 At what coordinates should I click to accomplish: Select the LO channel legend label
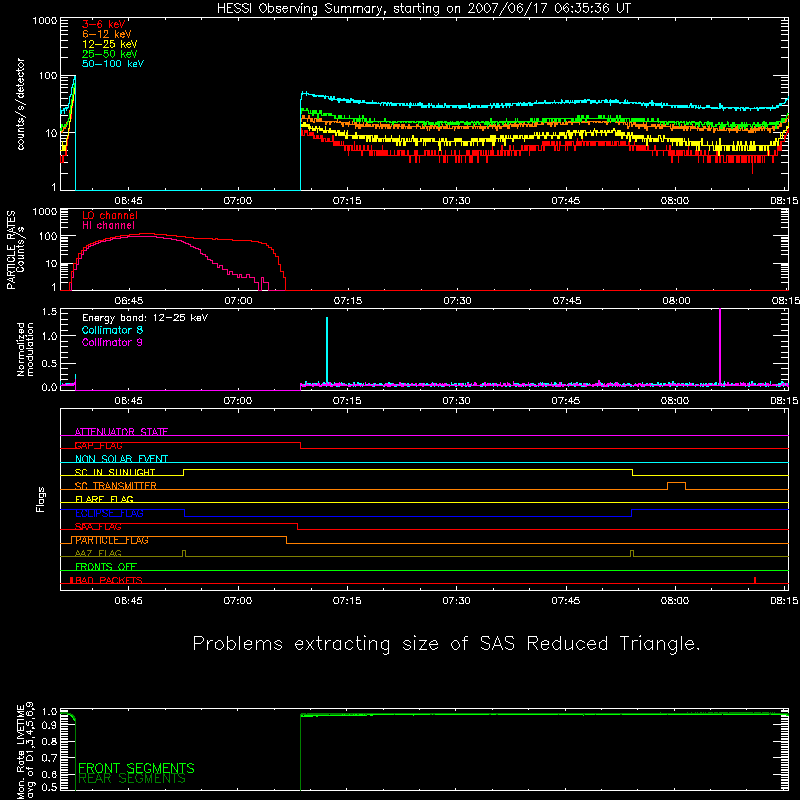click(x=110, y=215)
